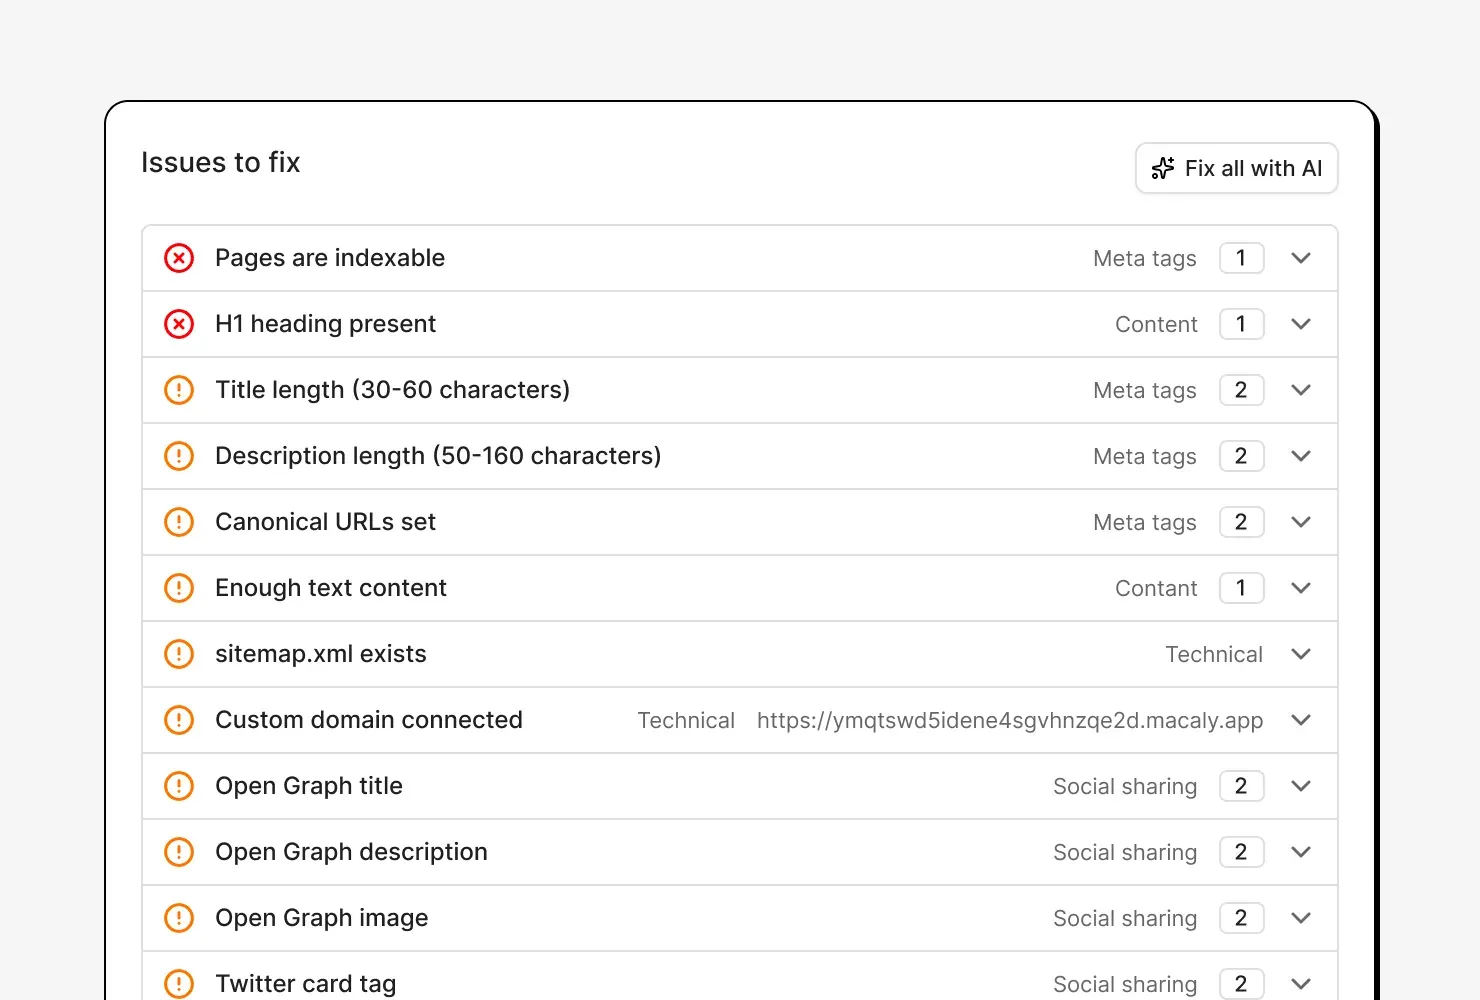Click red error icon beside H1 heading present

(179, 324)
